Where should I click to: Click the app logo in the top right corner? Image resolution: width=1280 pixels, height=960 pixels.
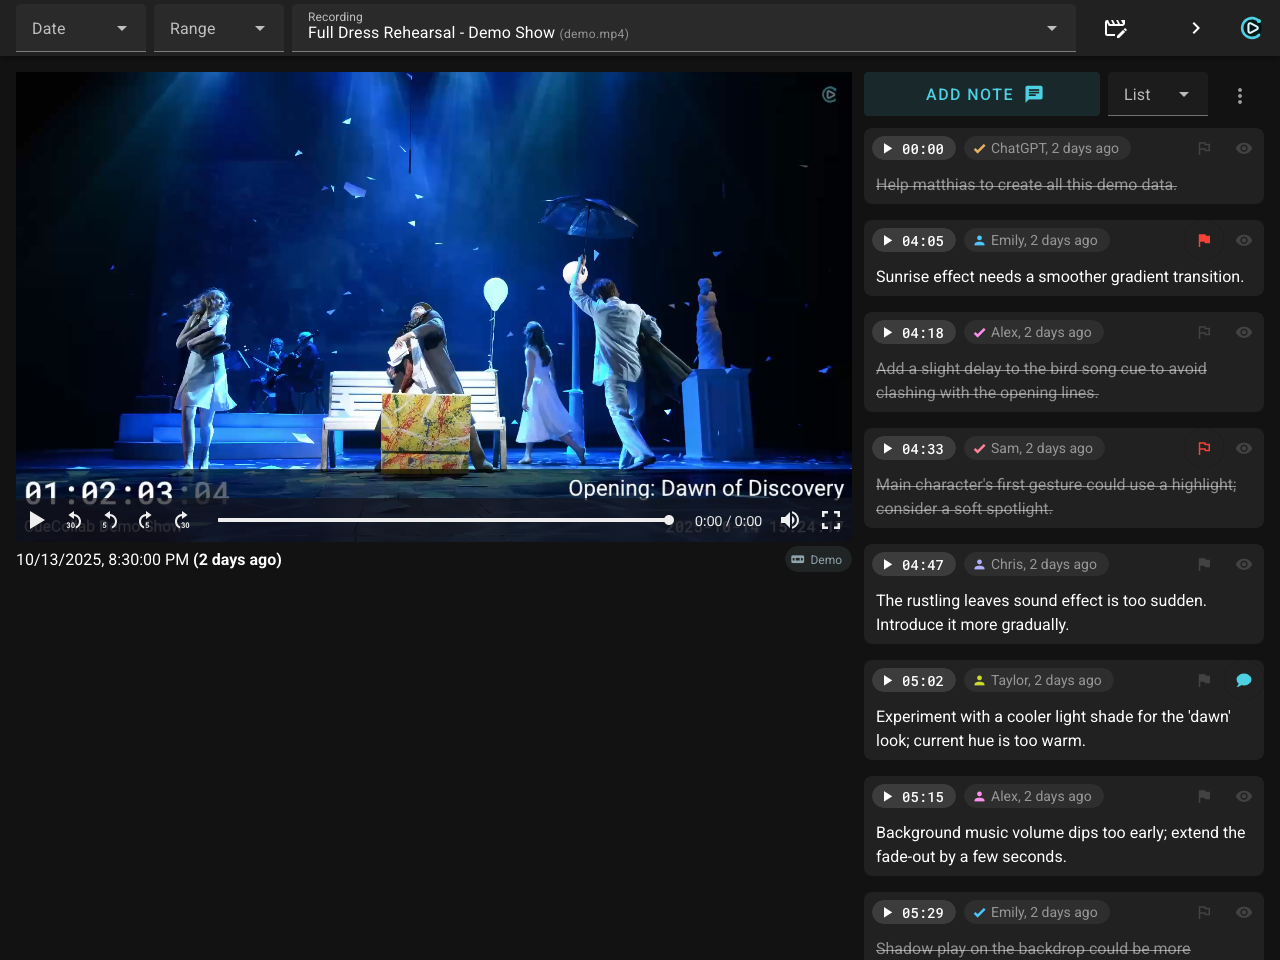(x=1251, y=28)
